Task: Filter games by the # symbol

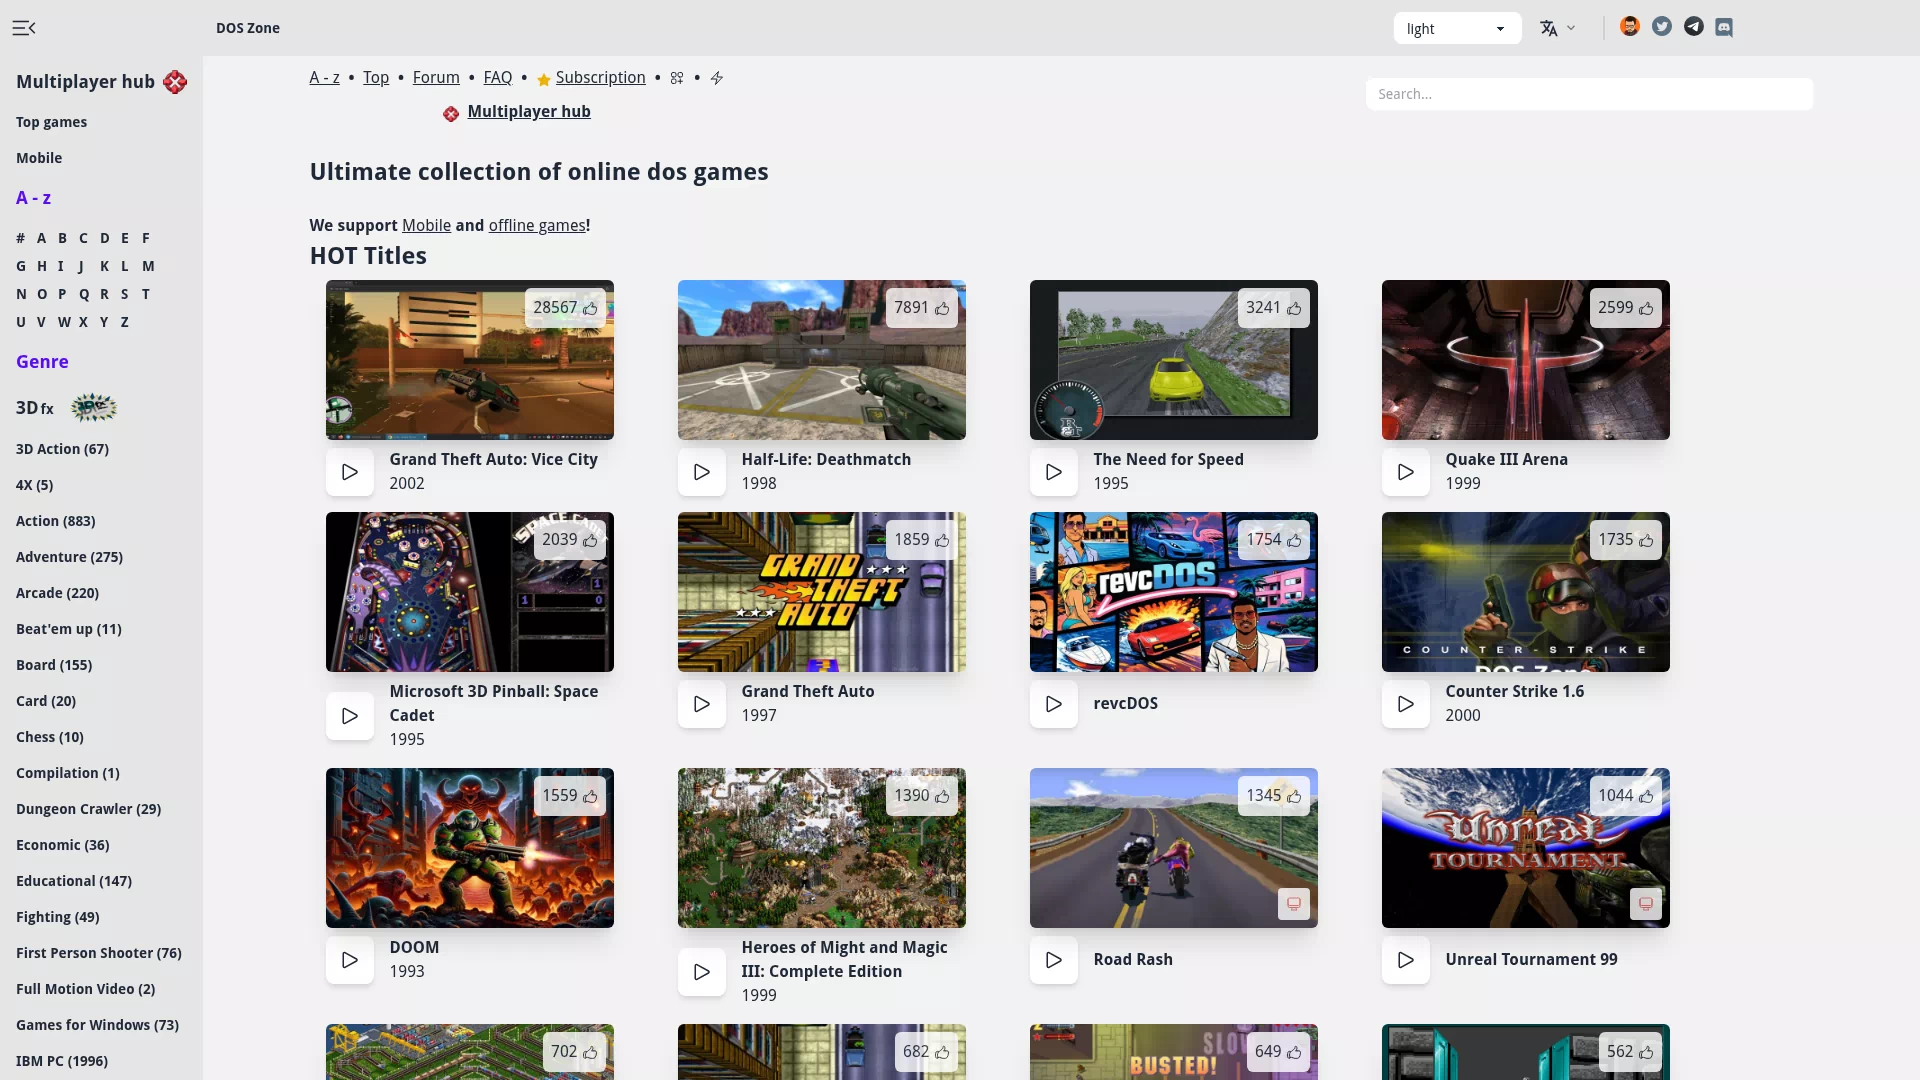Action: 20,238
